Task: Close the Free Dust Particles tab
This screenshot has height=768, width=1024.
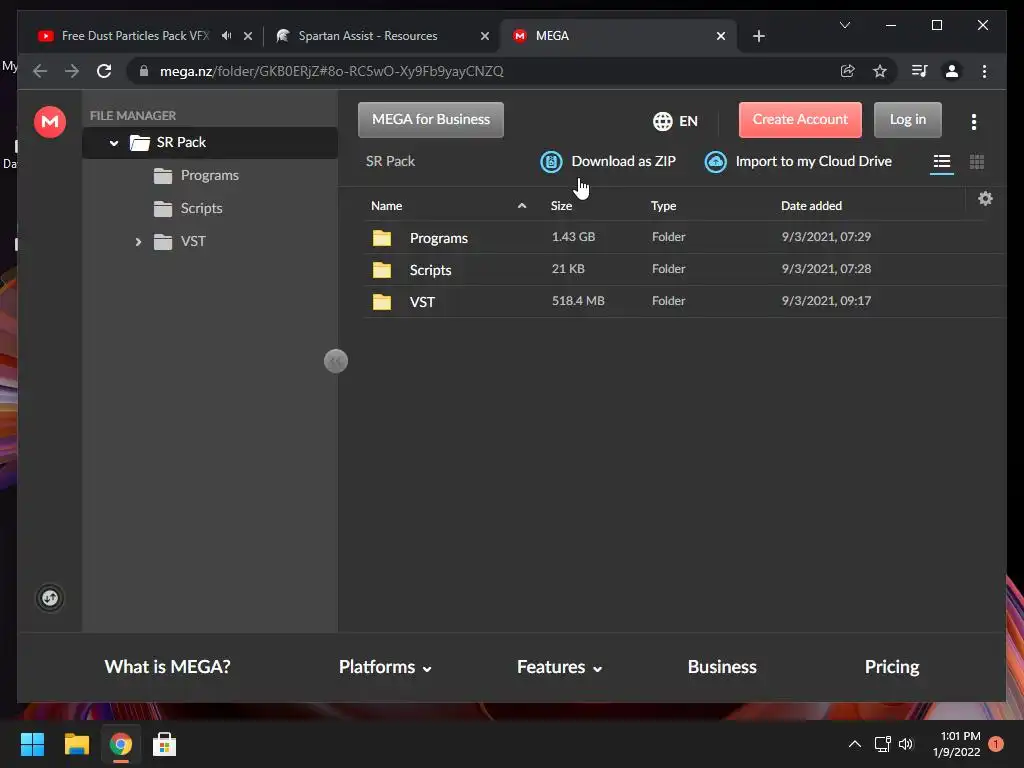Action: coord(248,36)
